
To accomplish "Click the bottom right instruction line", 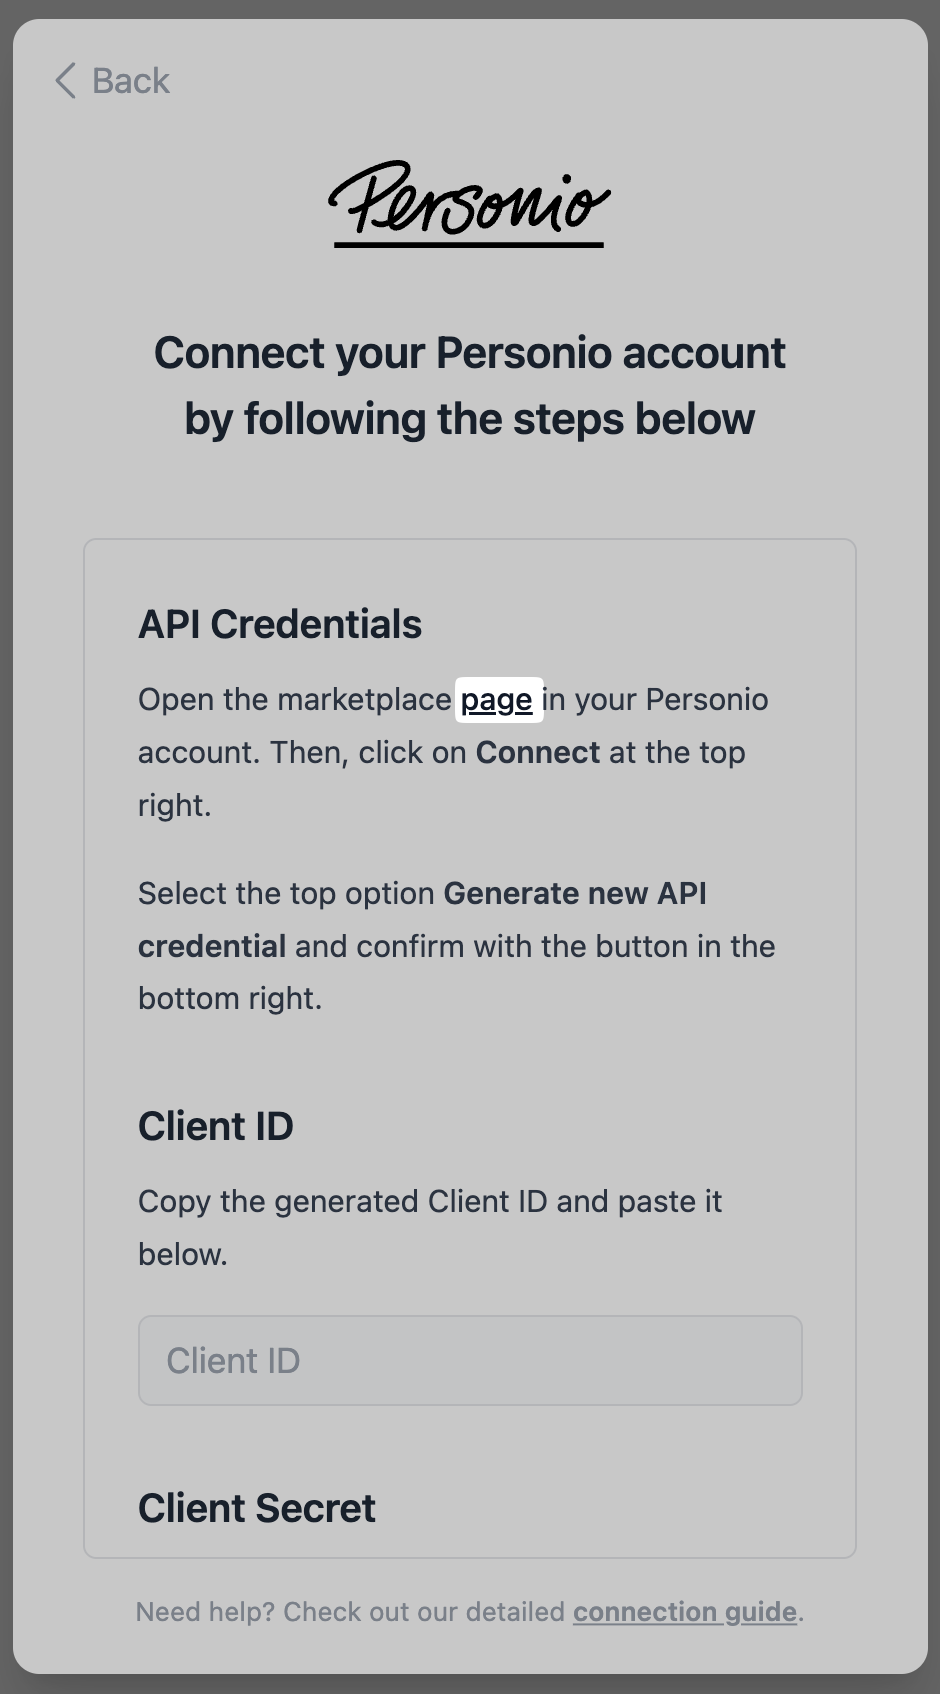I will click(230, 998).
